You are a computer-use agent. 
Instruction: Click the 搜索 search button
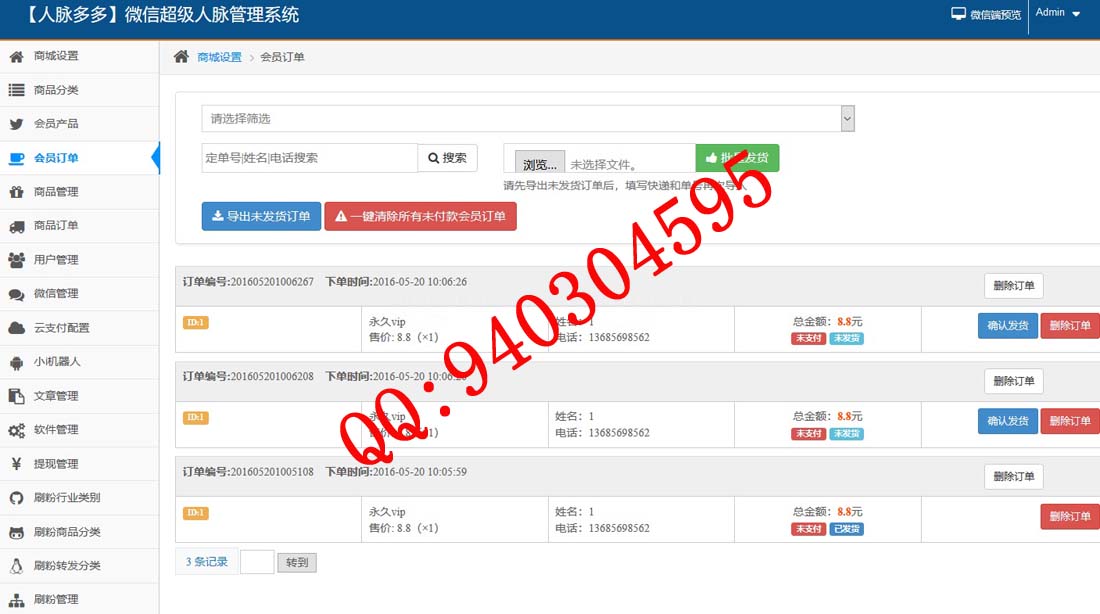click(447, 158)
